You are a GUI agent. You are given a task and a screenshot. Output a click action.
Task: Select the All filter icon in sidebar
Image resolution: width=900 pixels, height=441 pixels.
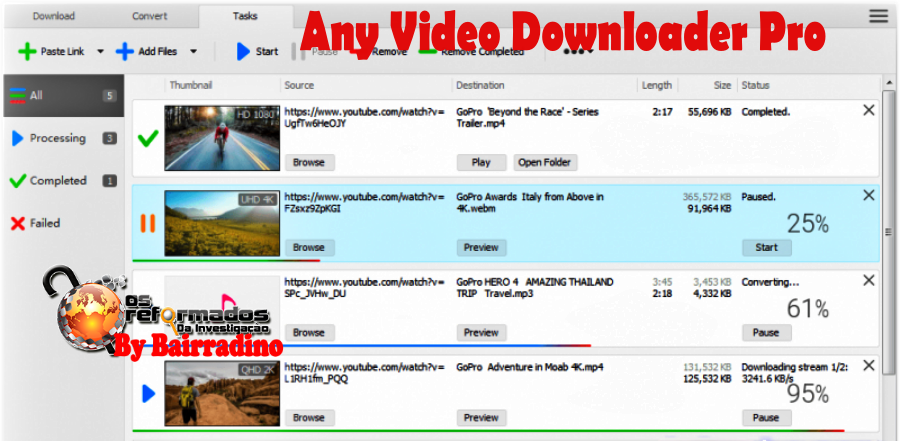pos(18,96)
